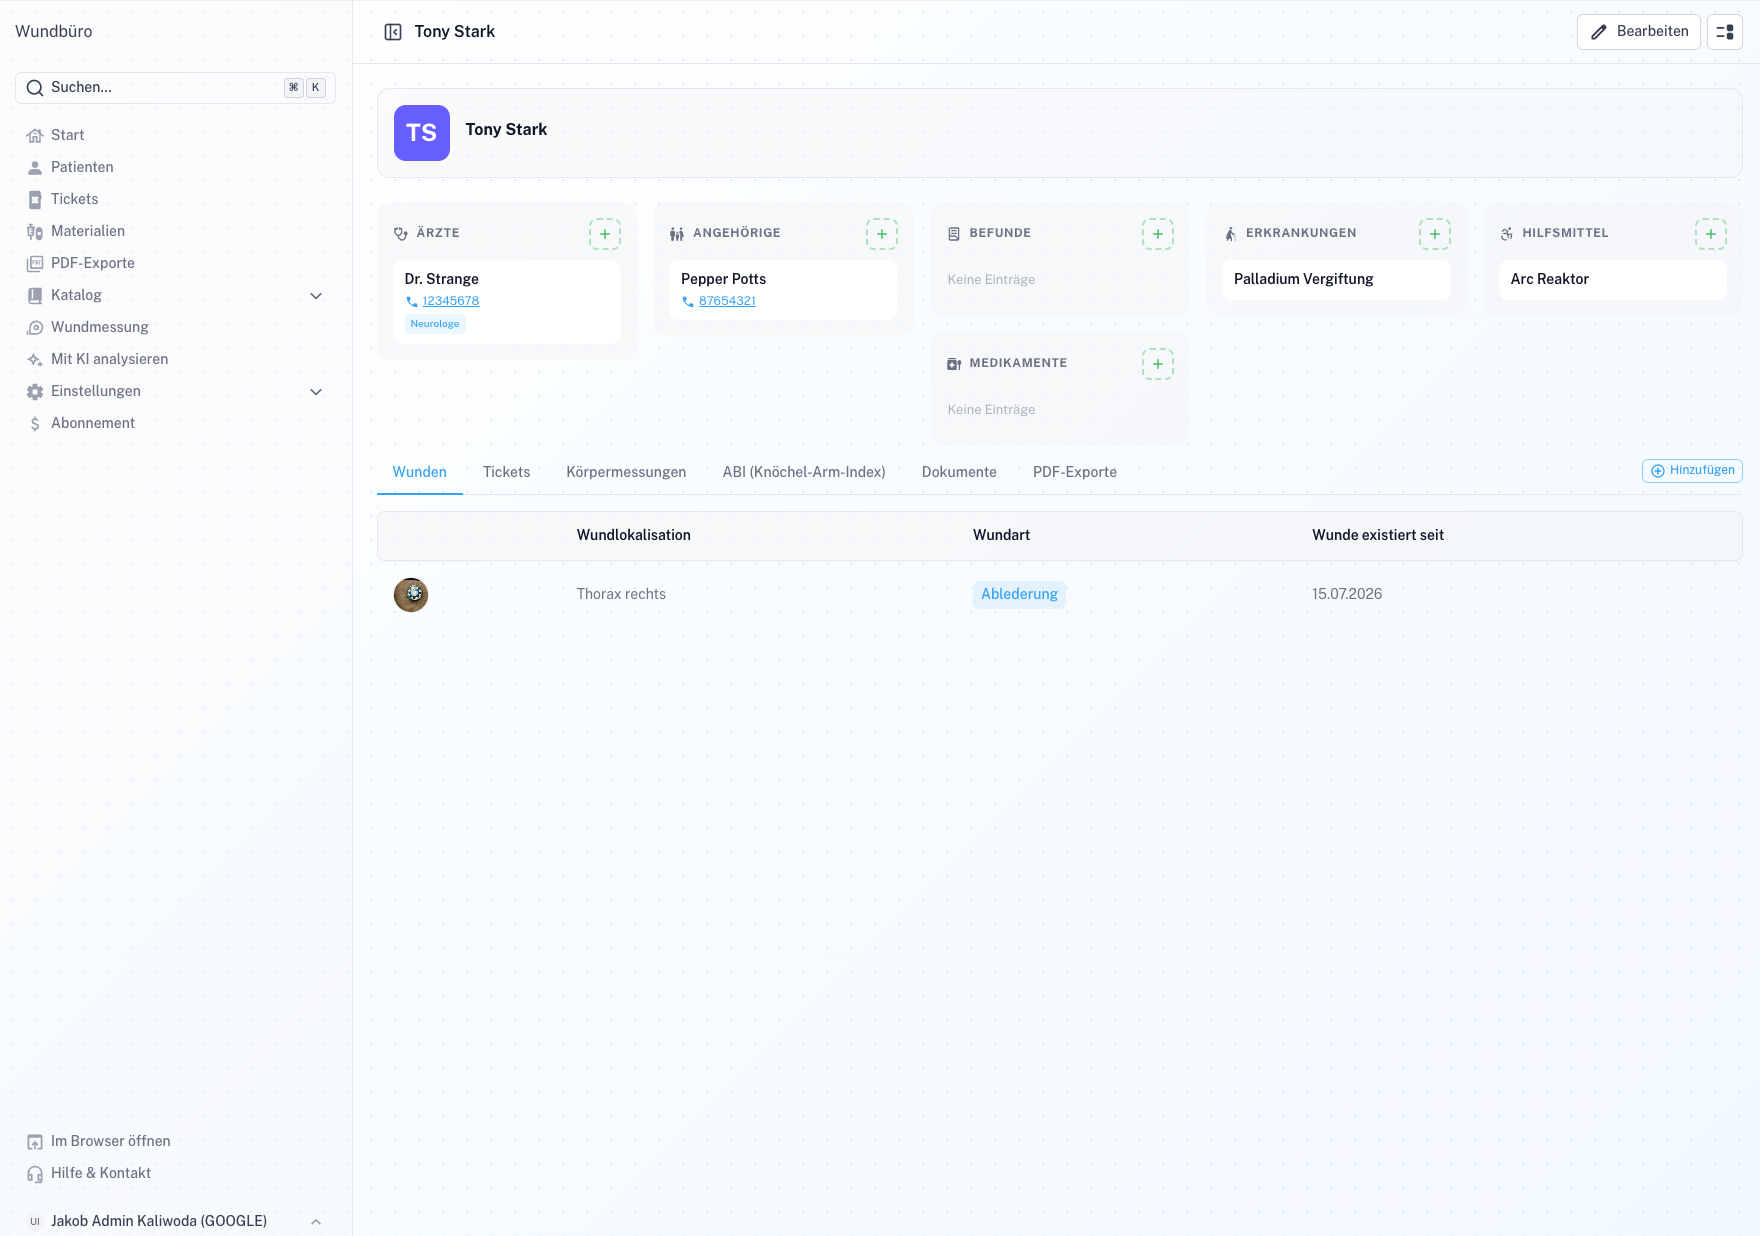
Task: Expand the Katalog submenu chevron
Action: tap(316, 296)
